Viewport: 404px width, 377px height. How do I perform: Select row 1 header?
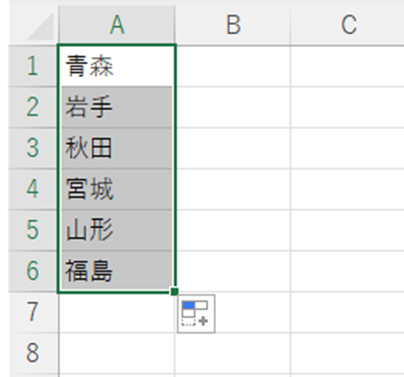[x=33, y=66]
